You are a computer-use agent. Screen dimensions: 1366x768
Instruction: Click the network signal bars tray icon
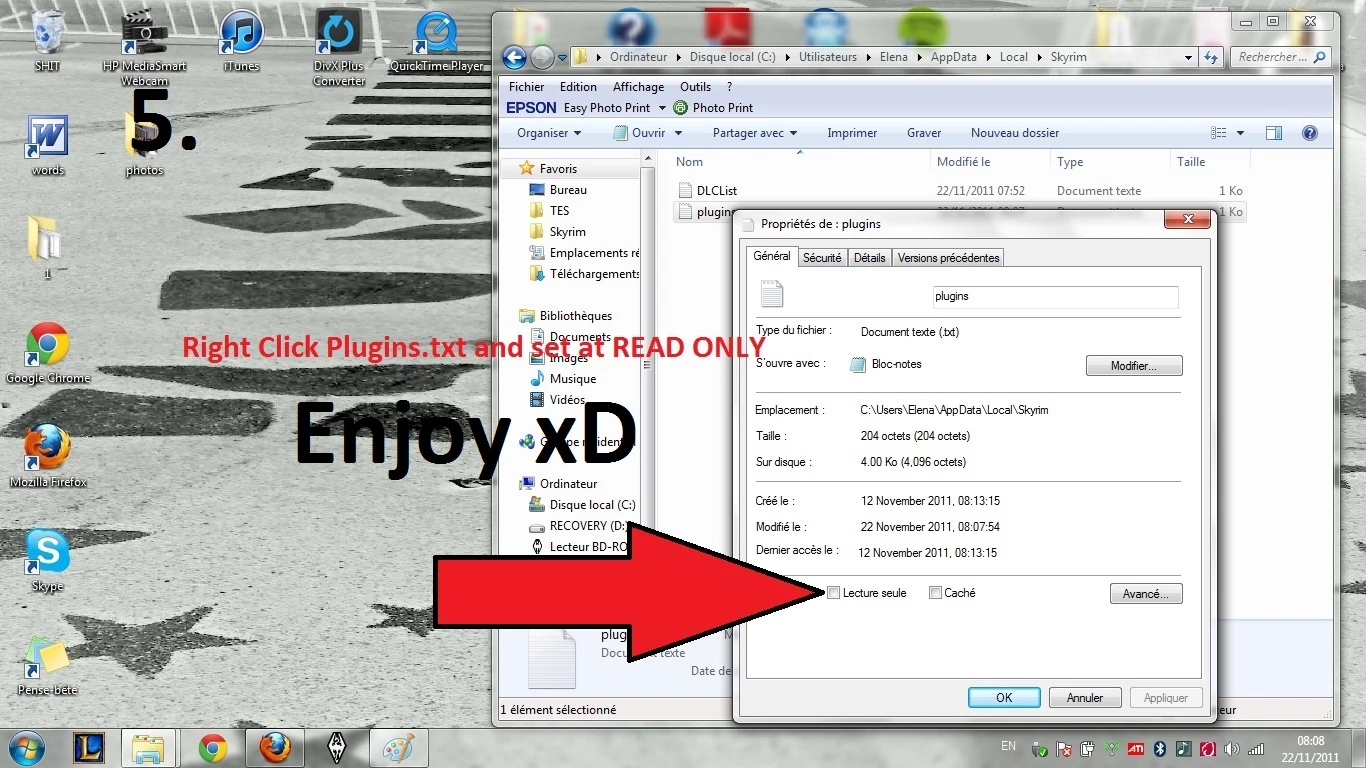tap(1256, 749)
